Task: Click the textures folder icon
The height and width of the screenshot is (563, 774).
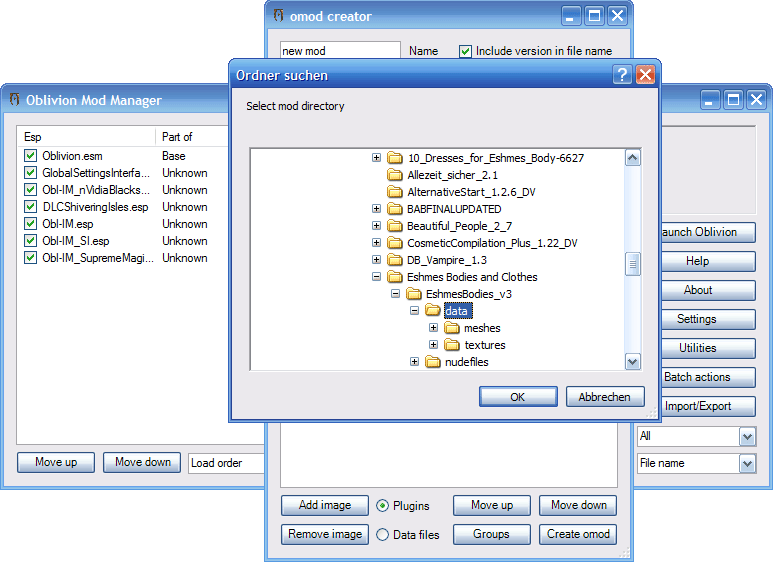Action: [x=452, y=344]
